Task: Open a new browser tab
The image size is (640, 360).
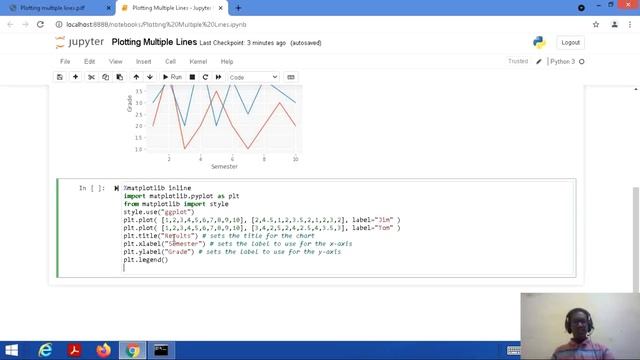Action: click(x=238, y=8)
